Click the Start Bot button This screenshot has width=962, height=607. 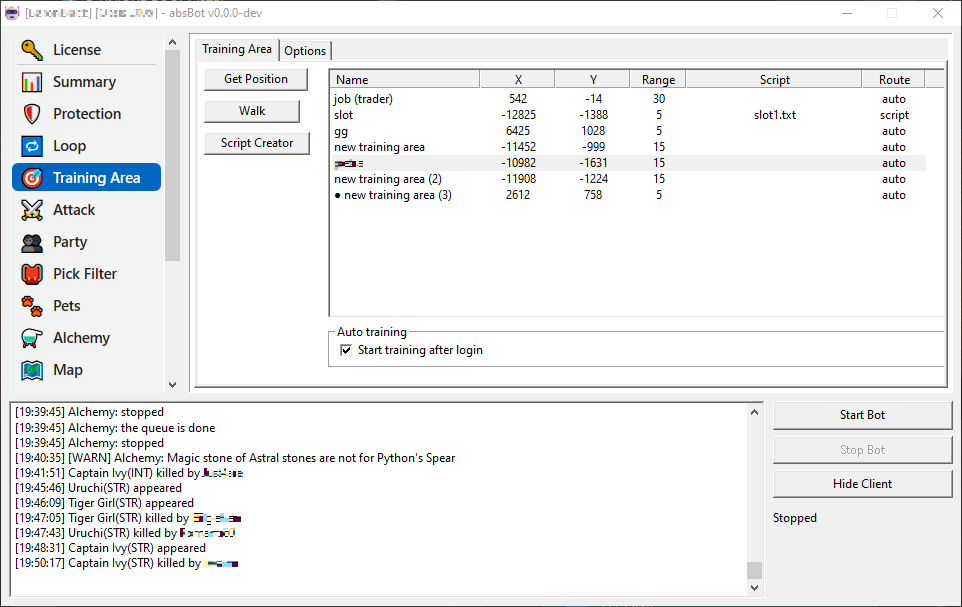862,416
